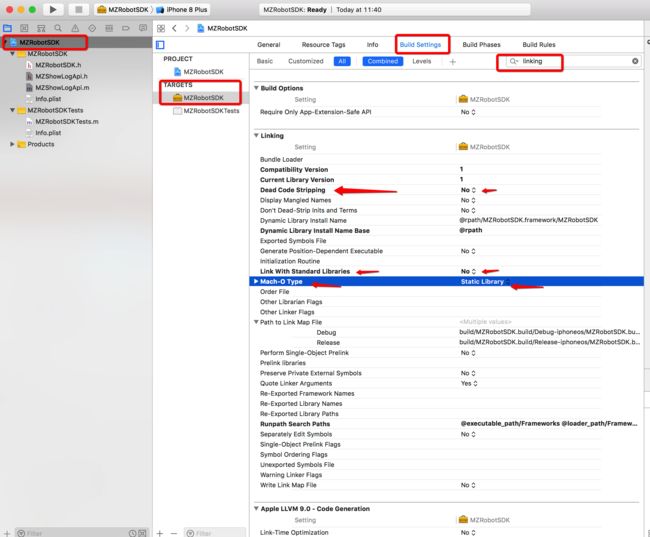This screenshot has height=537, width=650.
Task: Expand the Mach-O Type setting row
Action: [x=256, y=282]
